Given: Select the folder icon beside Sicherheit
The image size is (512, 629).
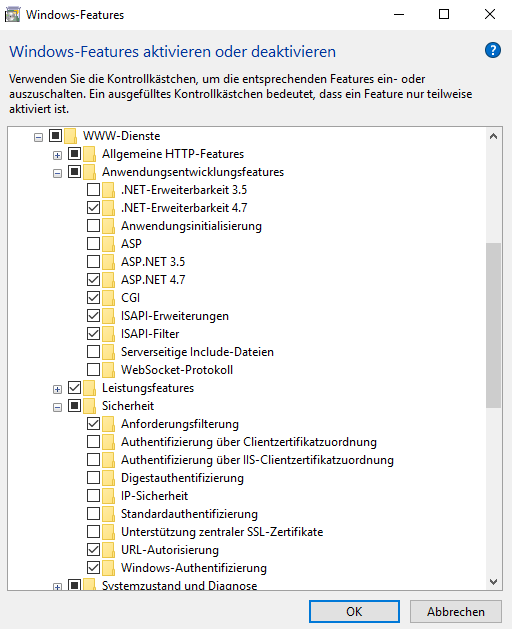Looking at the screenshot, I should (x=89, y=406).
